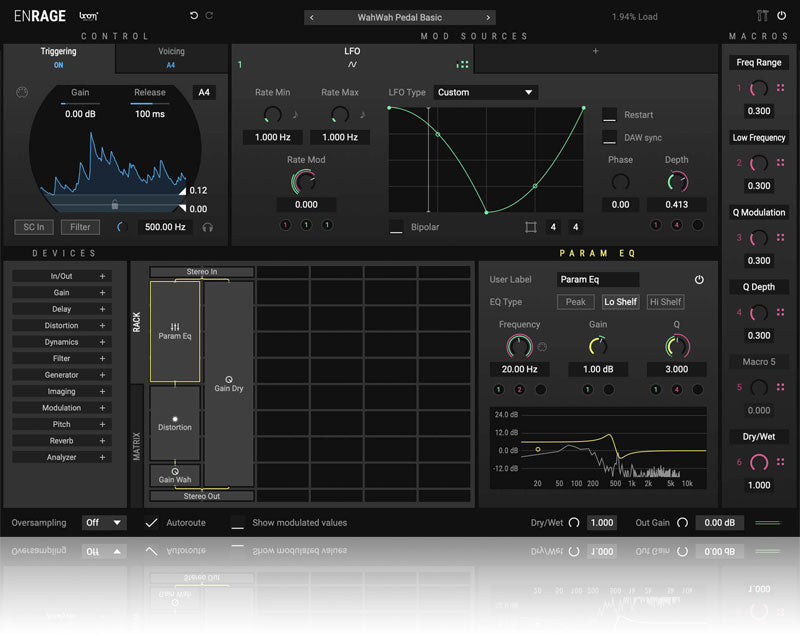Select Hi Shelf EQ type
Image resolution: width=800 pixels, height=637 pixels.
tap(665, 302)
